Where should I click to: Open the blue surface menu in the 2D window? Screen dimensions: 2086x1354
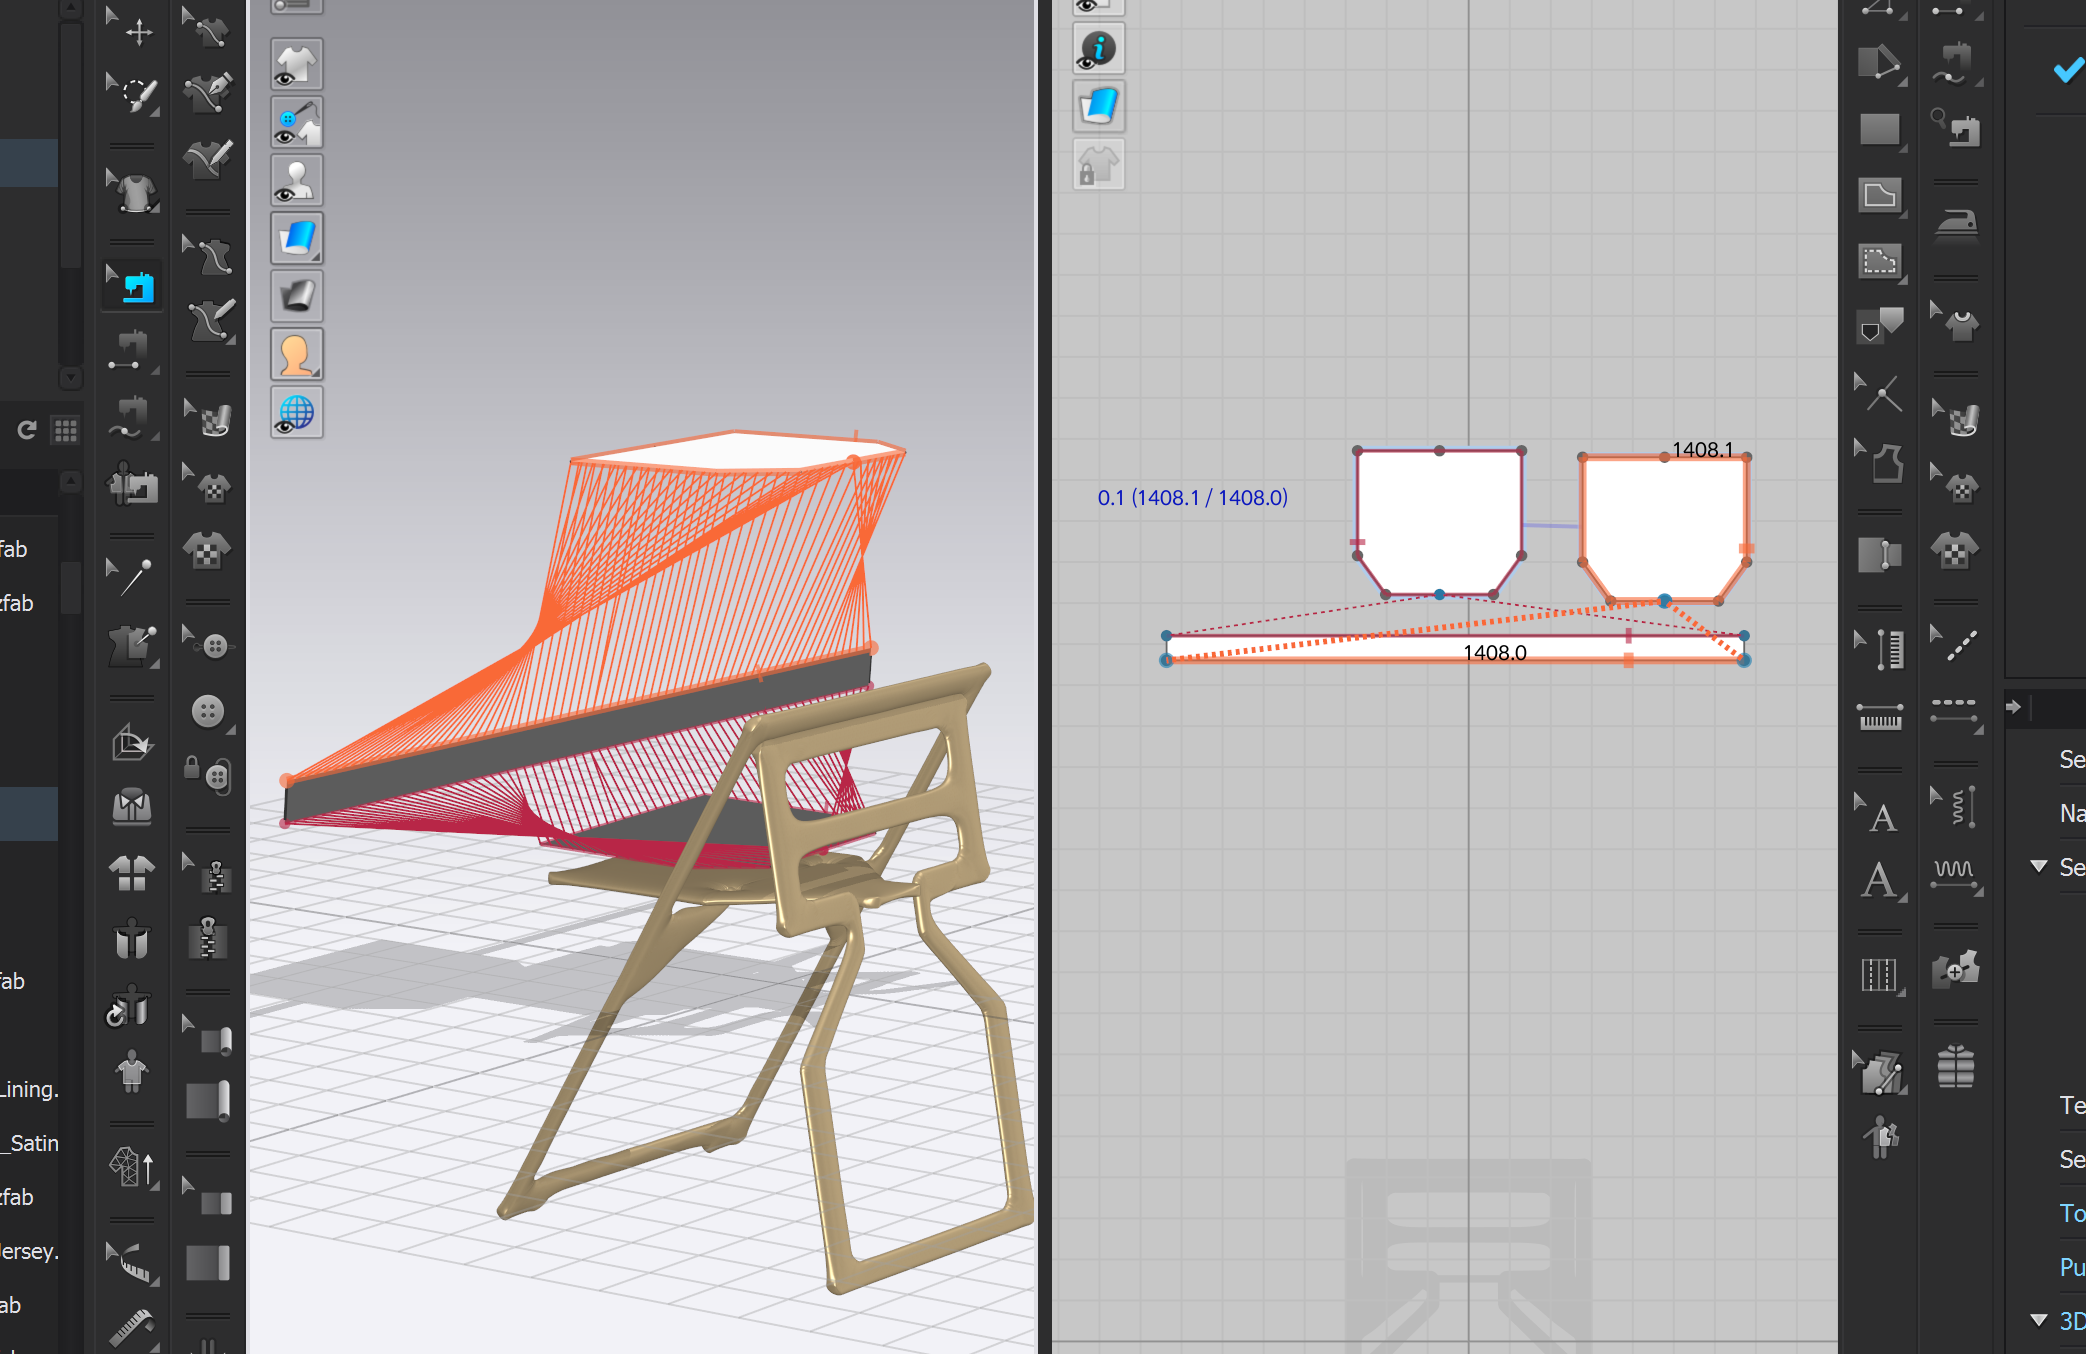pyautogui.click(x=1099, y=107)
